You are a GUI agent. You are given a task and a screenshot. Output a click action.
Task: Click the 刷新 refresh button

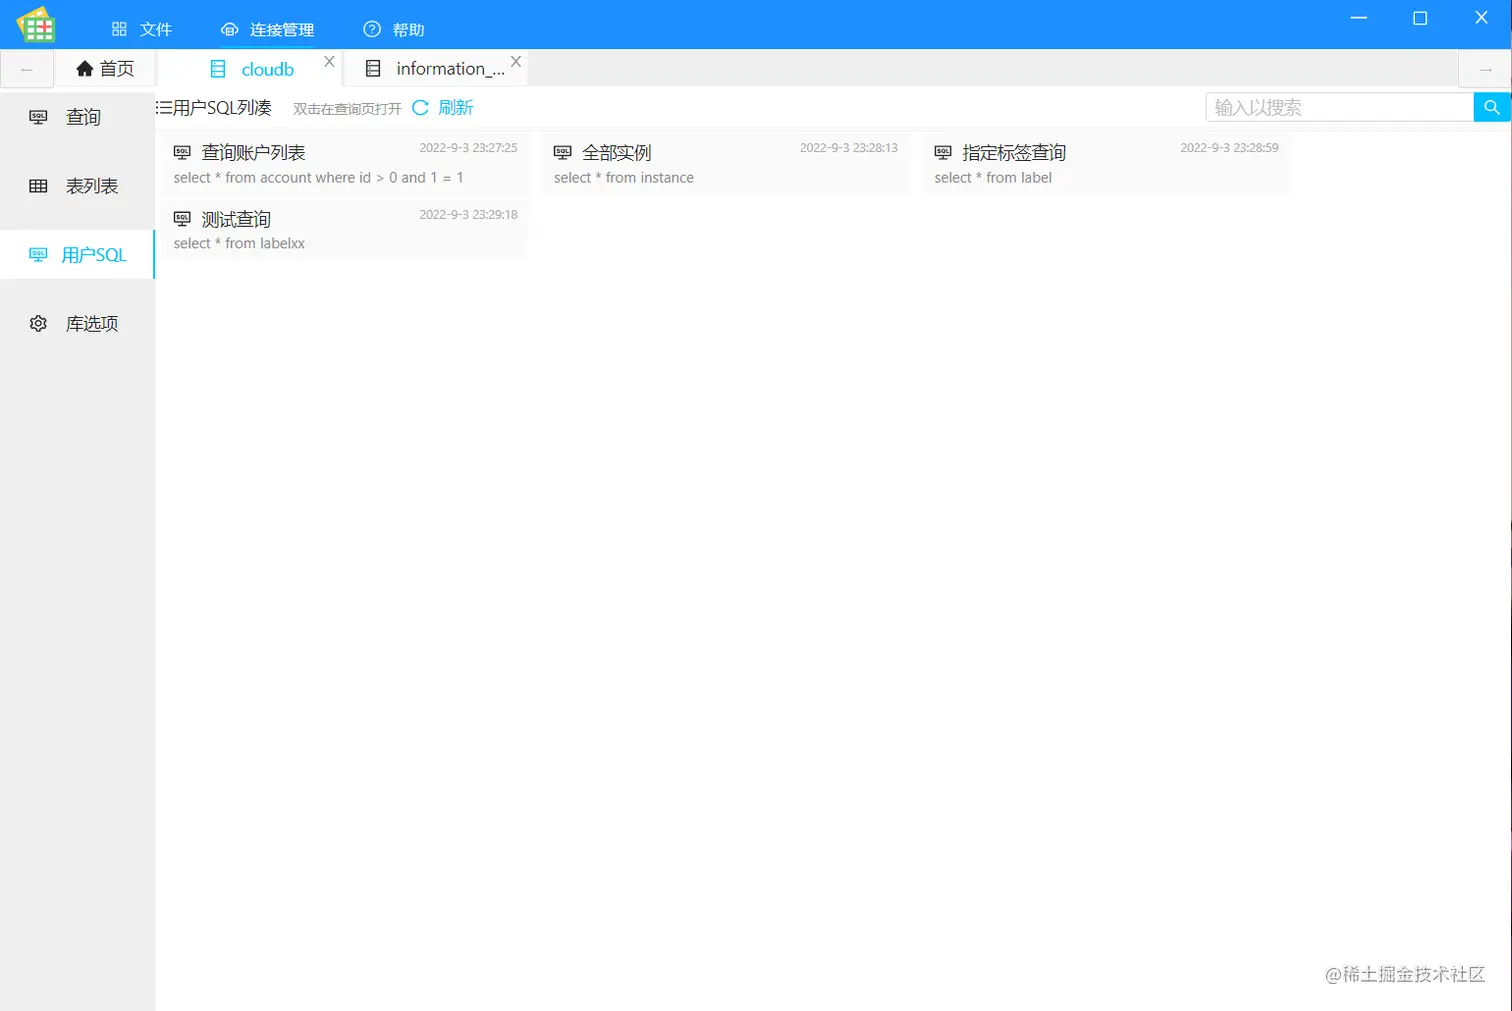443,107
